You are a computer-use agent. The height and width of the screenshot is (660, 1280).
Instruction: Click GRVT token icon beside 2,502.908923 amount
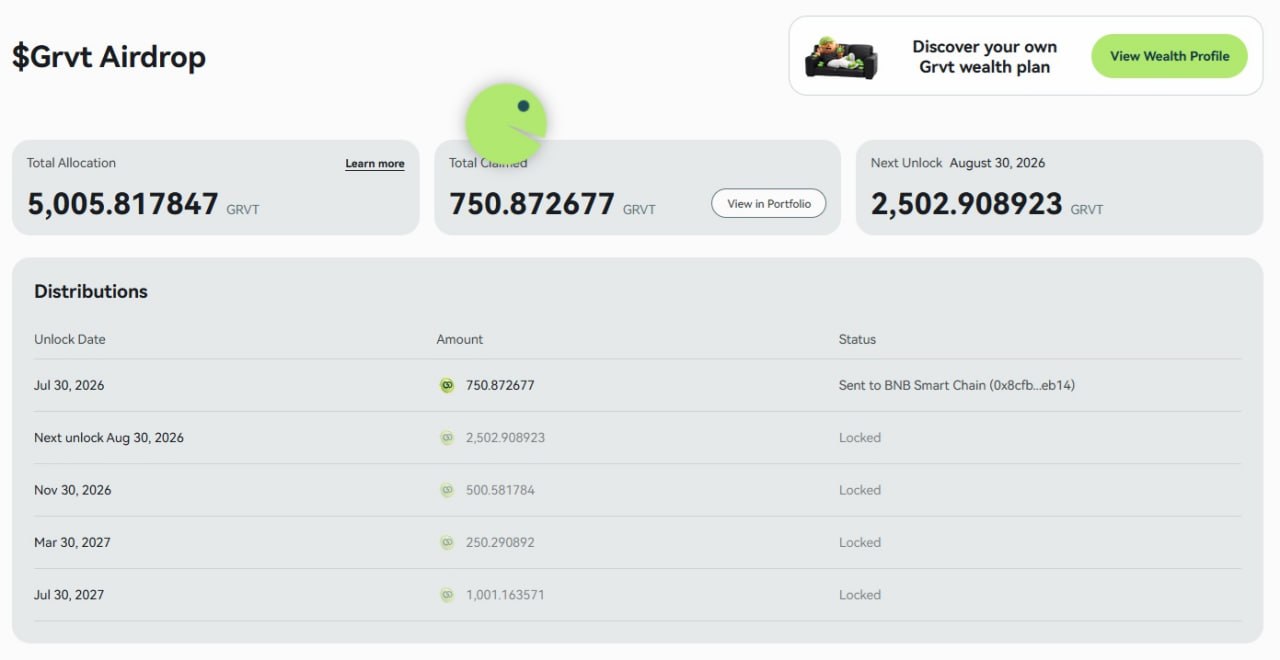pyautogui.click(x=447, y=437)
